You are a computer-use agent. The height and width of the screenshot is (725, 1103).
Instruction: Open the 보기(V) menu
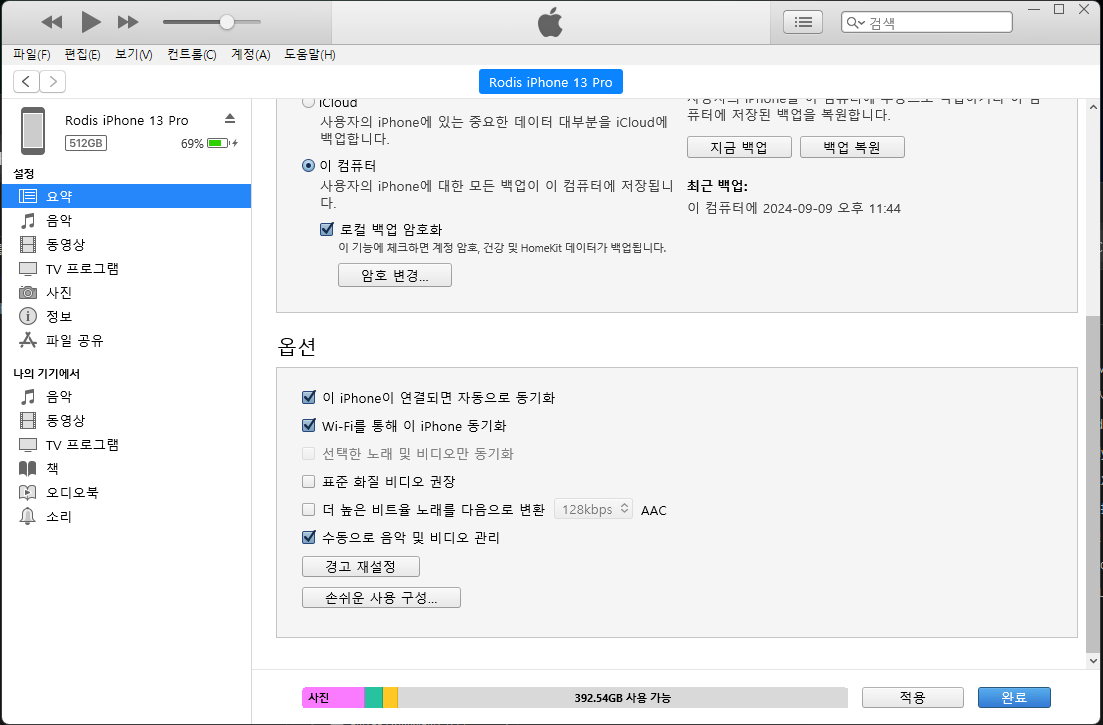pyautogui.click(x=134, y=54)
